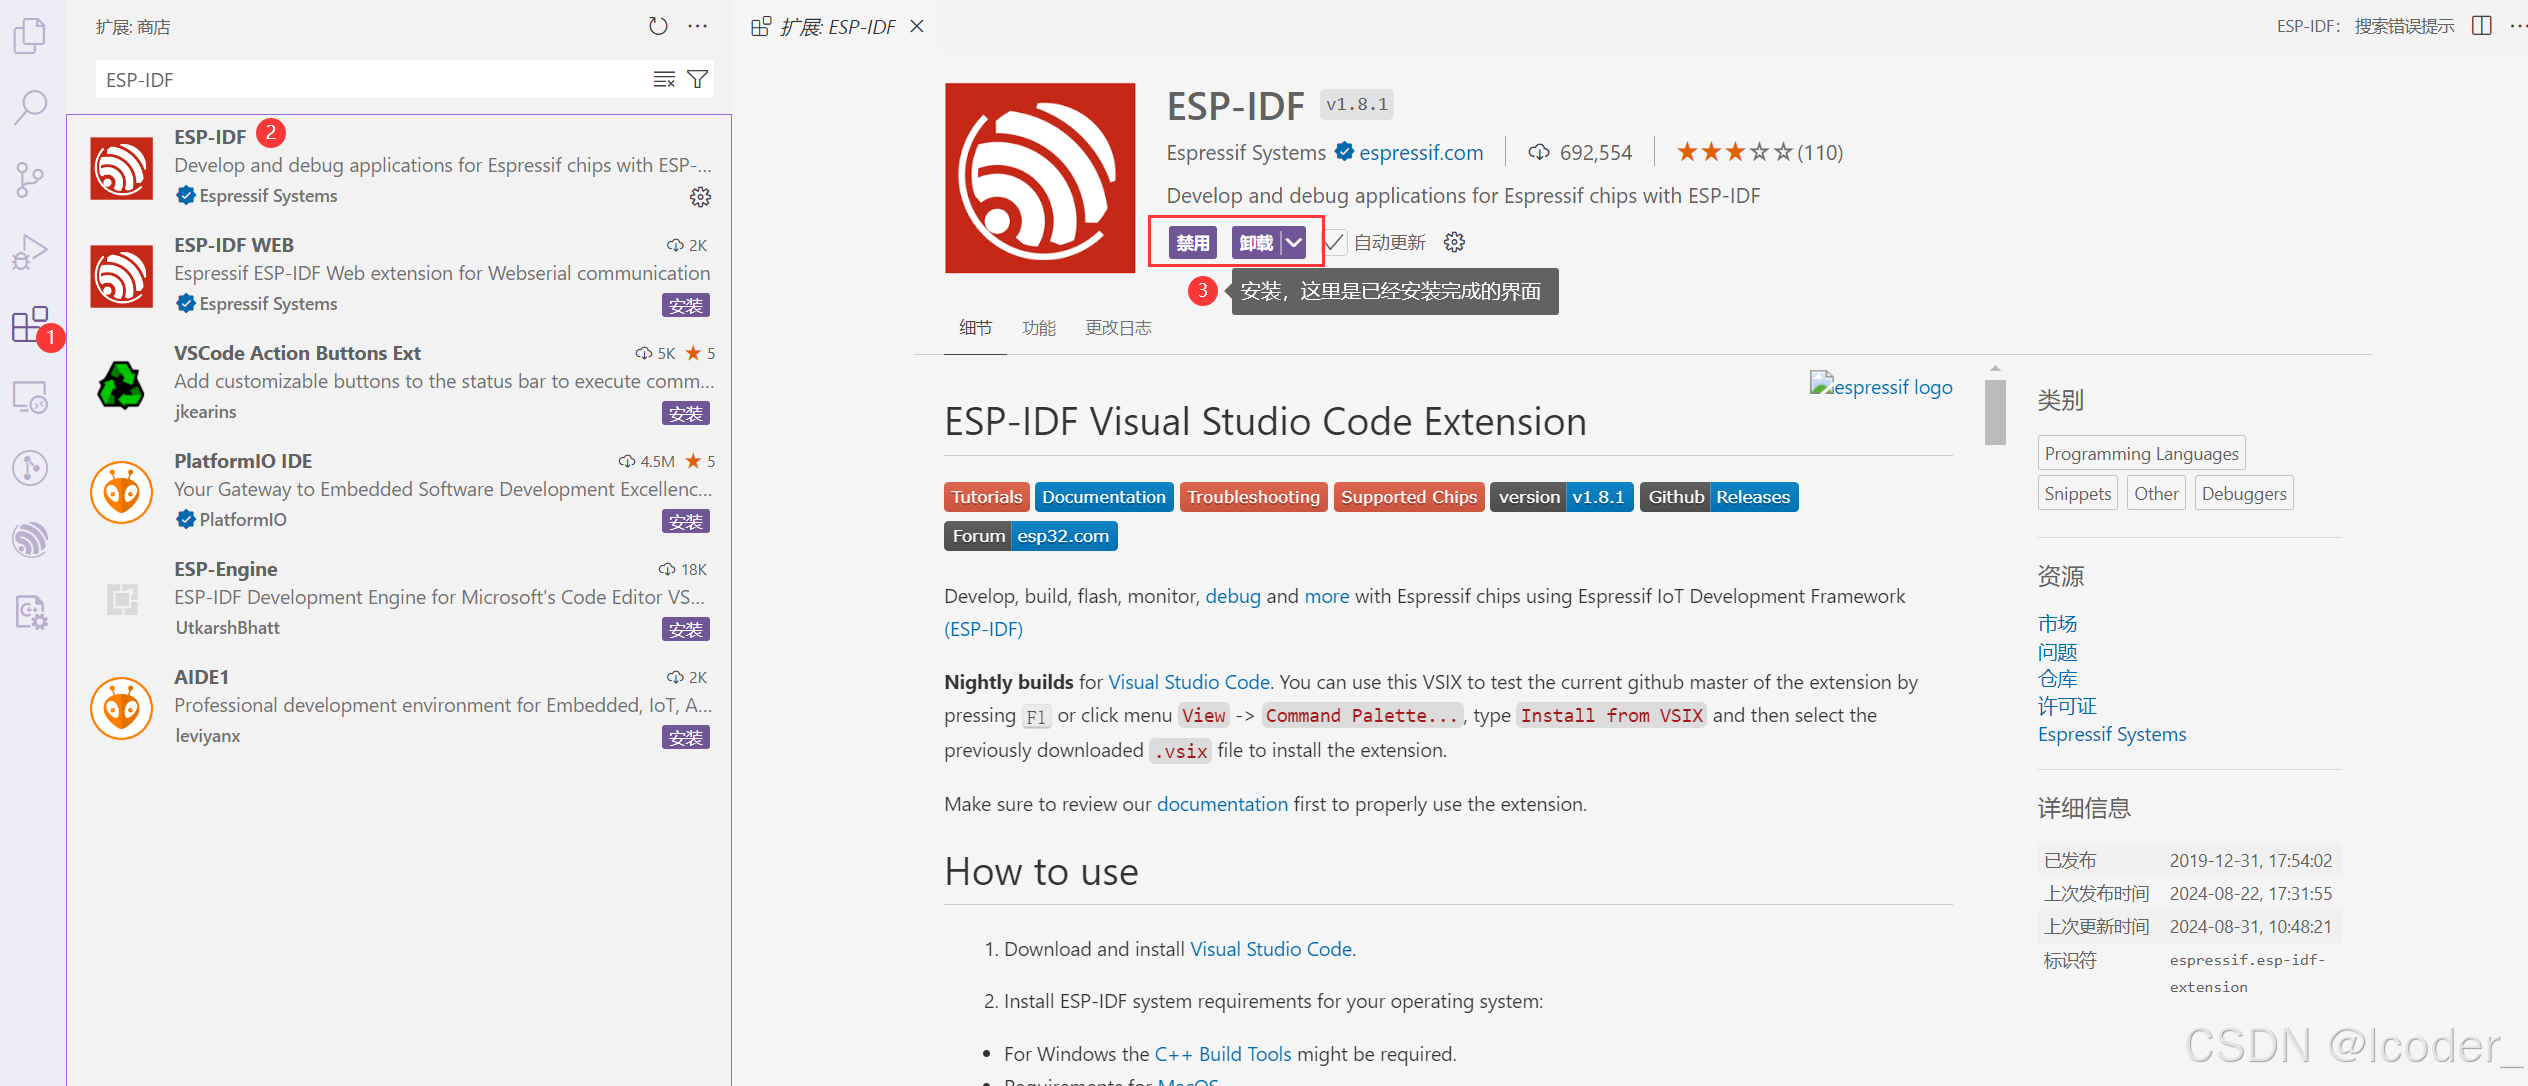Open the more actions menu in the extensions panel
2528x1086 pixels.
tap(697, 26)
